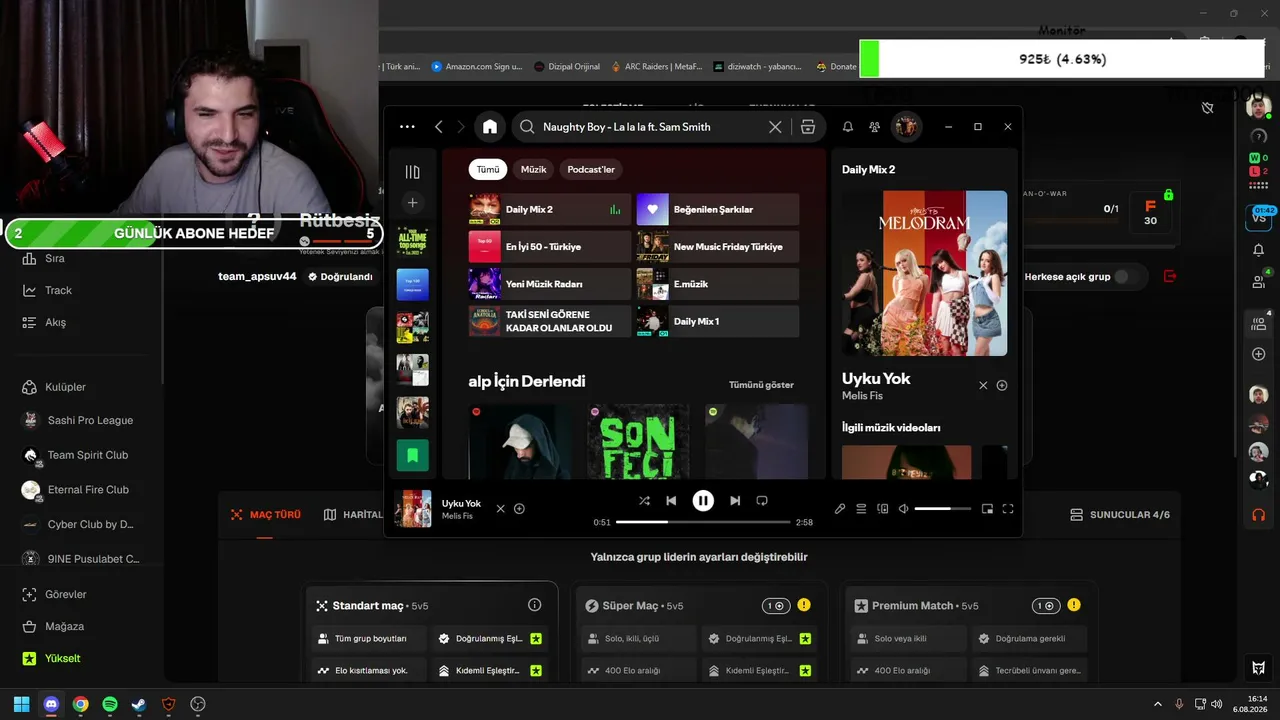Open Discord from the taskbar
Viewport: 1280px width, 720px height.
(51, 704)
